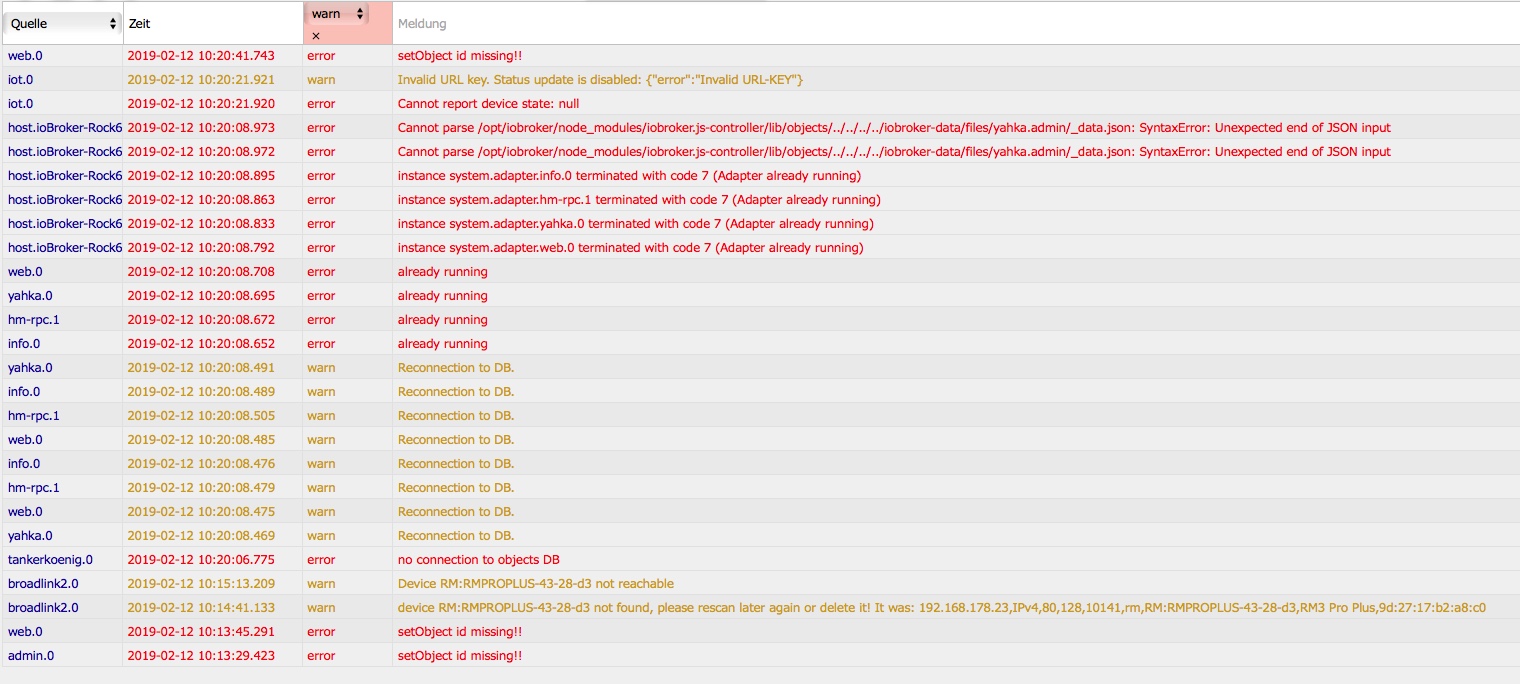The height and width of the screenshot is (684, 1520).
Task: Select the 'Invalid URL key' warning message
Action: pos(600,80)
